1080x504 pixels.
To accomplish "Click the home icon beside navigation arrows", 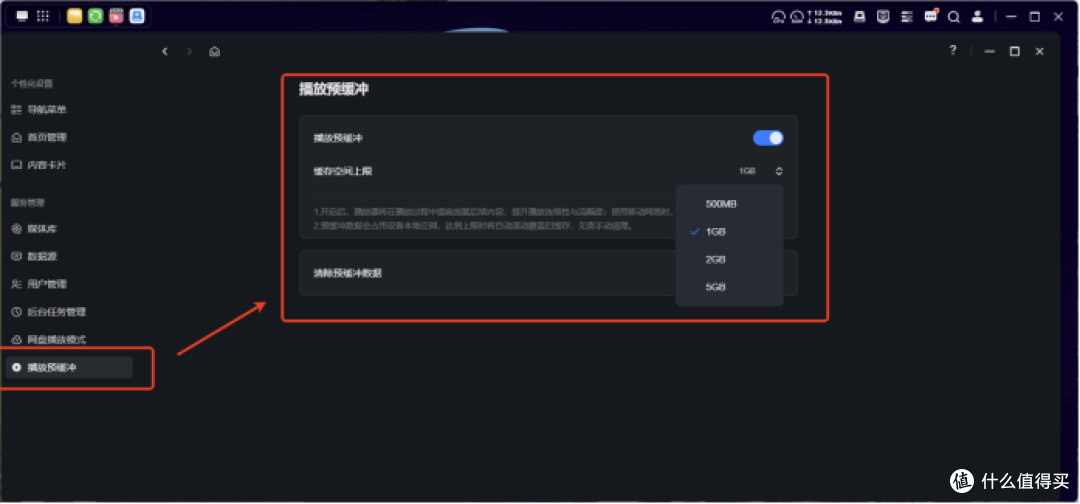I will [x=215, y=52].
